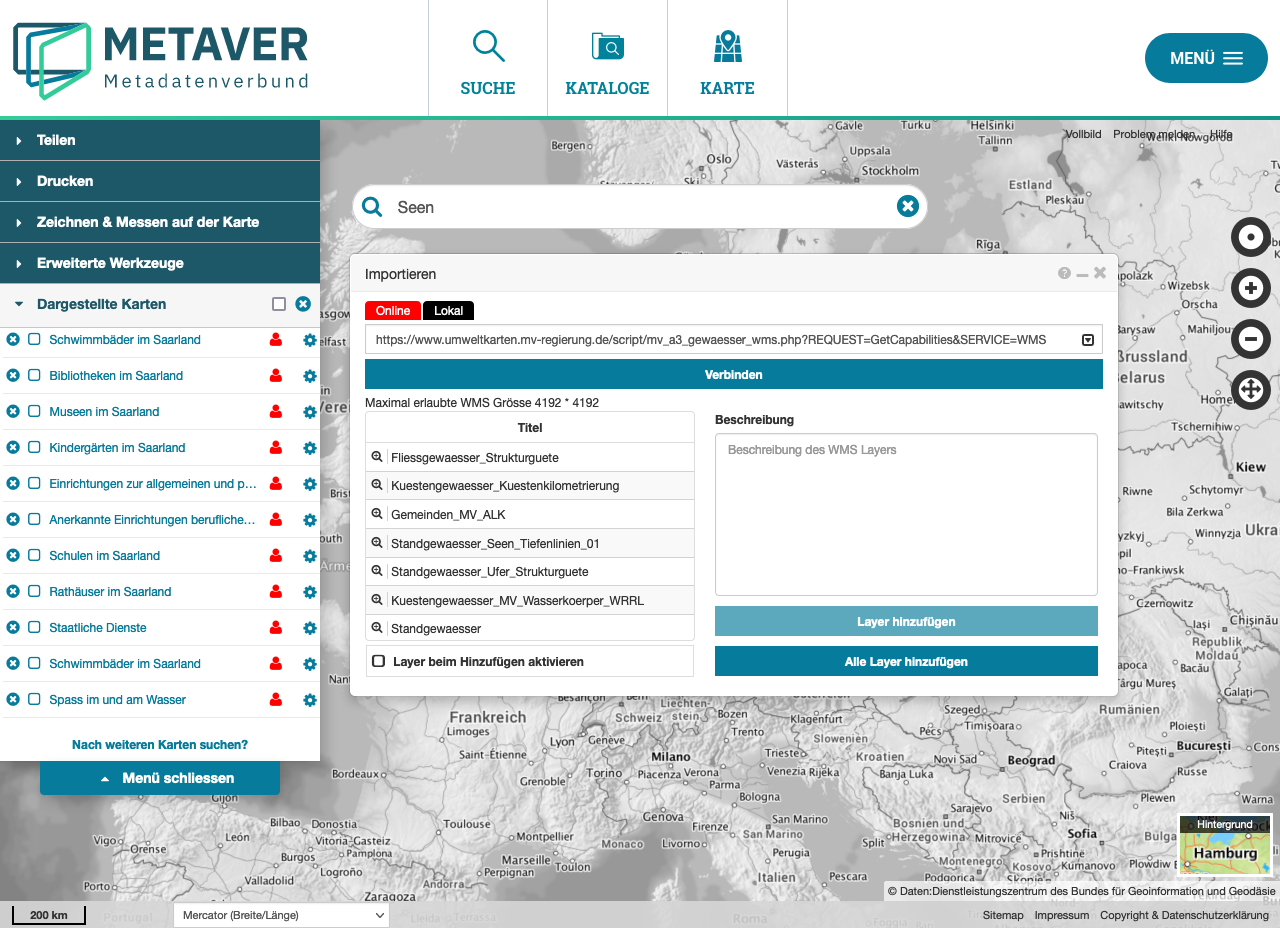The image size is (1280, 928).
Task: Click the 200 km scale bar control
Action: click(x=47, y=915)
